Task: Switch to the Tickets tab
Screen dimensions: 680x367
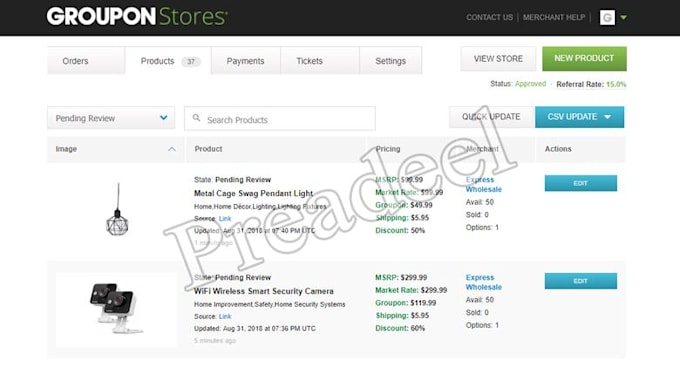Action: pyautogui.click(x=320, y=61)
